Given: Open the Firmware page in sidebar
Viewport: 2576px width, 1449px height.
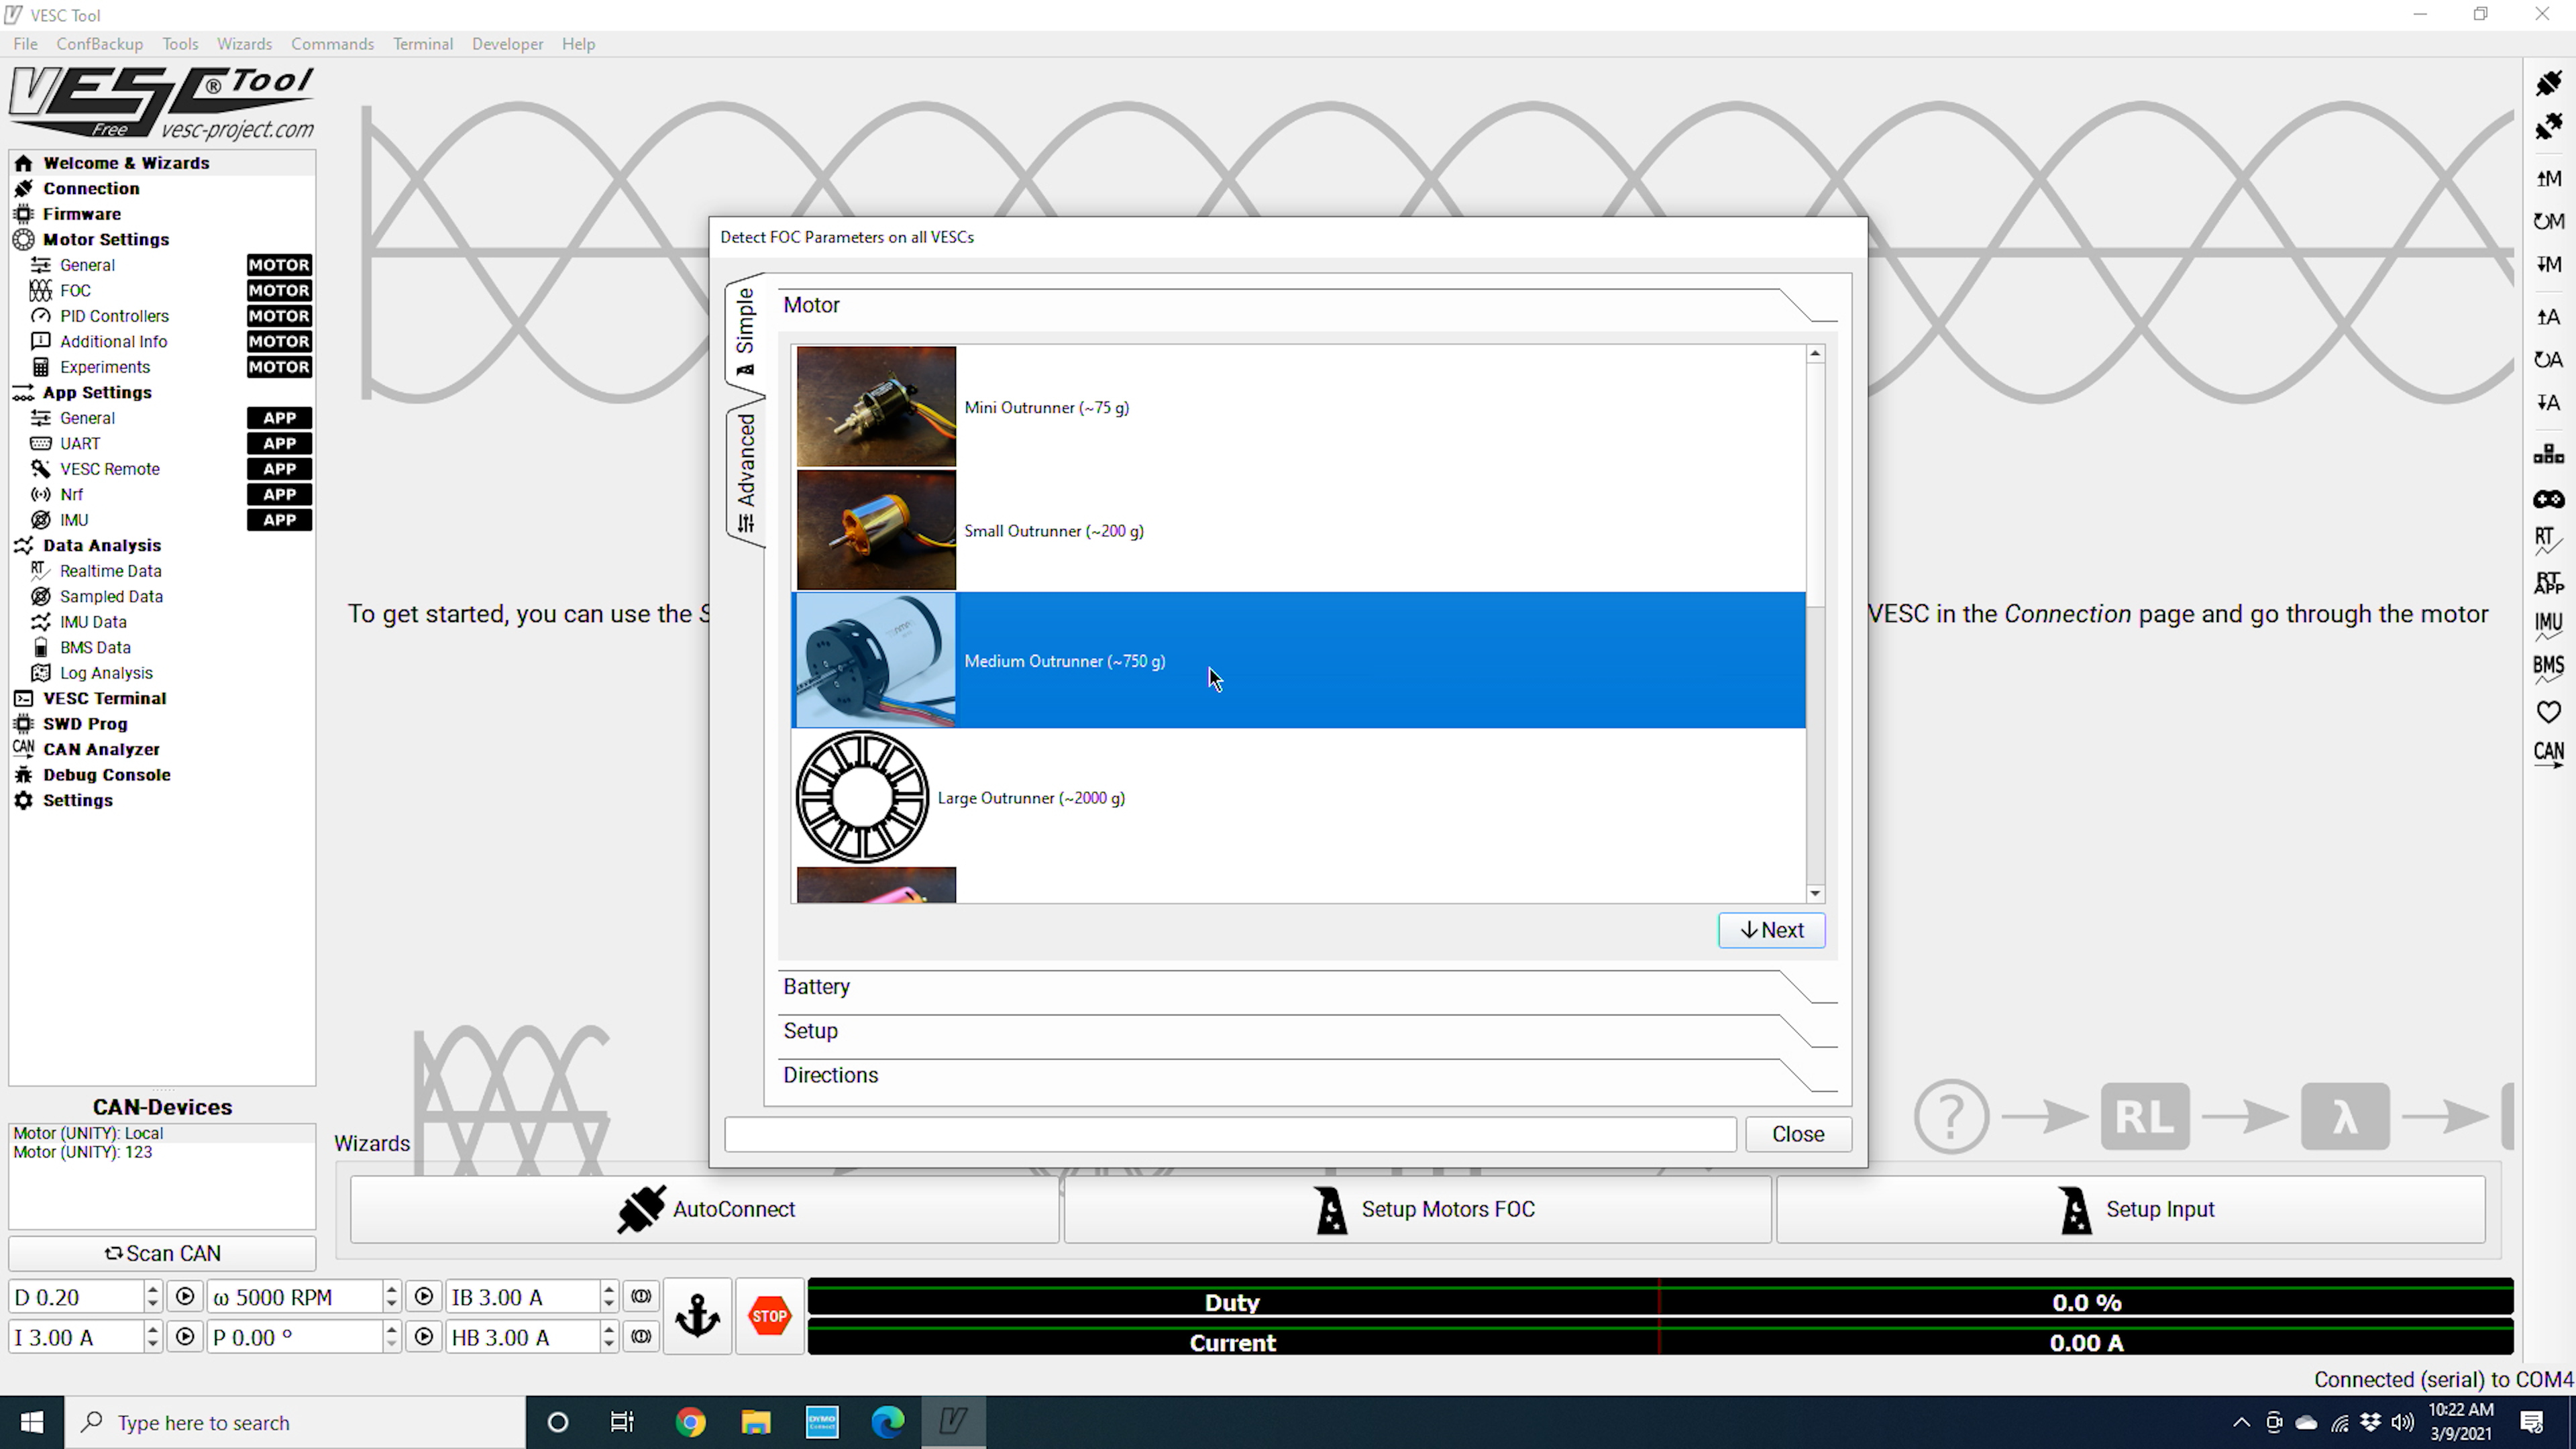Looking at the screenshot, I should click(x=162, y=214).
